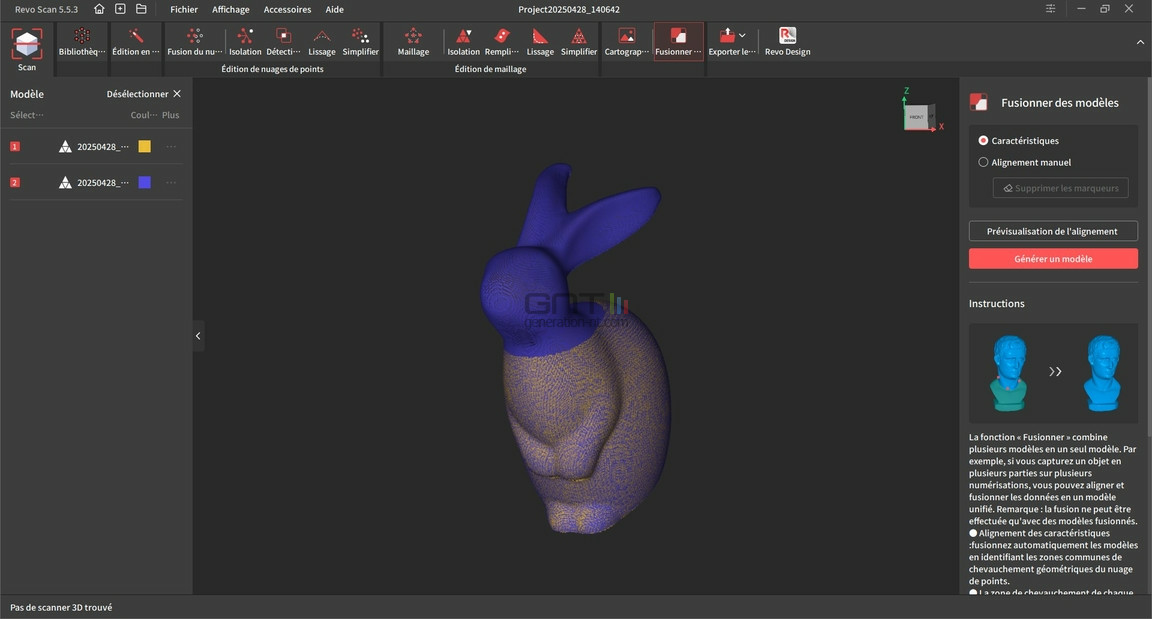Click the Instructions heading
The height and width of the screenshot is (619, 1152).
click(x=996, y=303)
